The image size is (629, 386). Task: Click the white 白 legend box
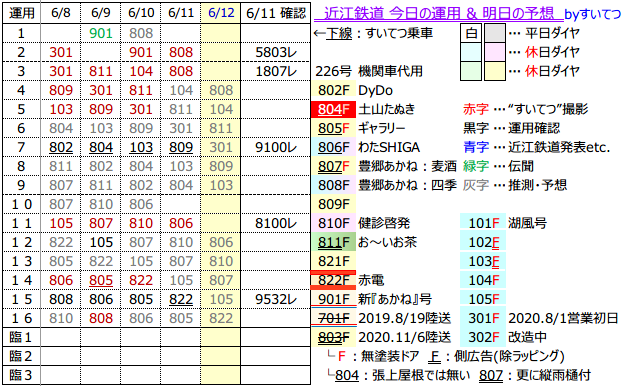471,33
